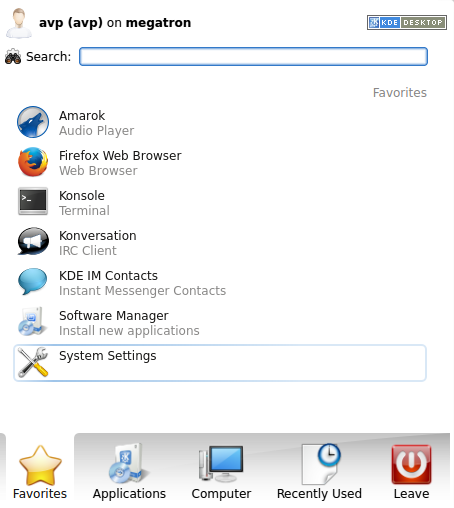This screenshot has height=508, width=454.
Task: Select the System Settings entry text
Action: (108, 356)
